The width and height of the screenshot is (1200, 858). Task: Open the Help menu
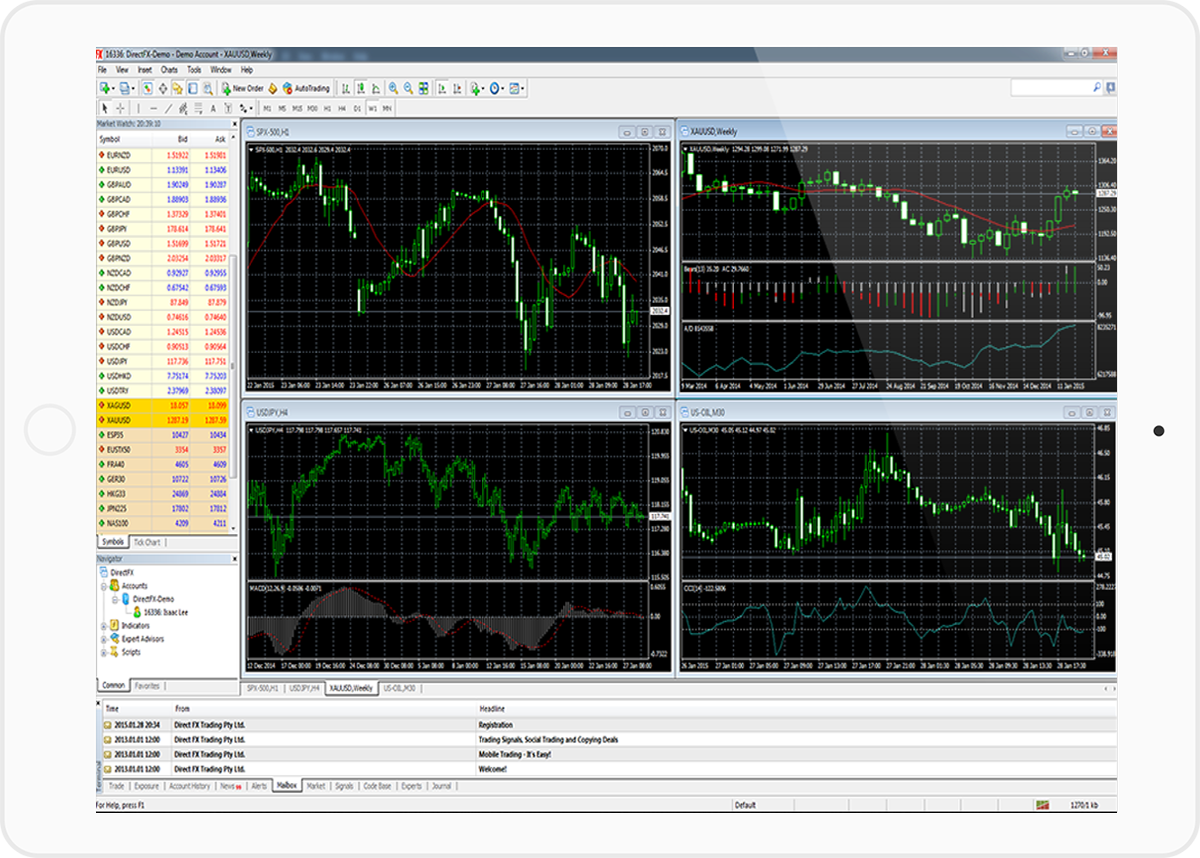[247, 70]
